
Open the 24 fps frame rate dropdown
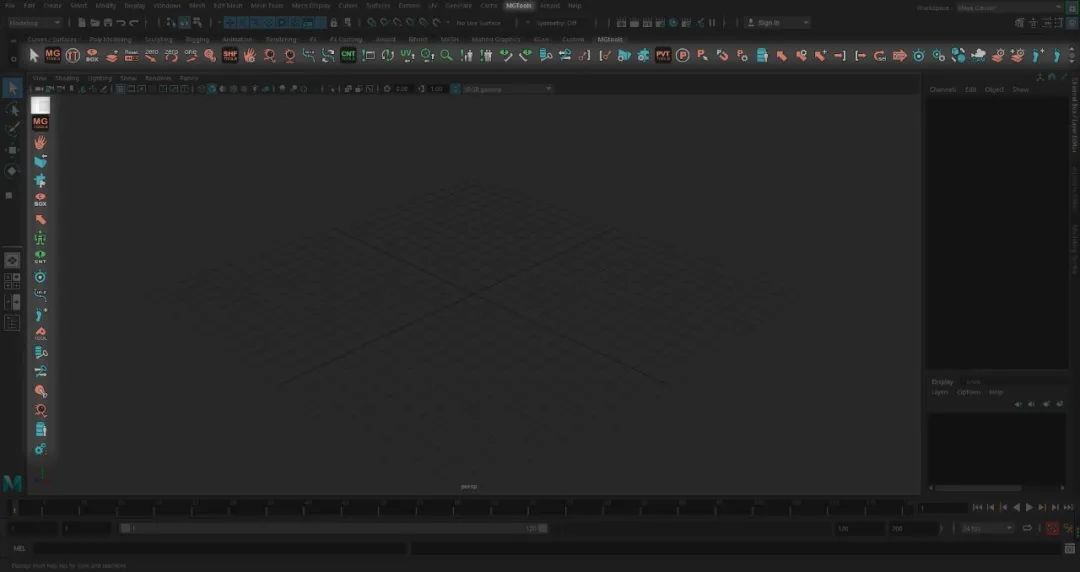coord(988,529)
